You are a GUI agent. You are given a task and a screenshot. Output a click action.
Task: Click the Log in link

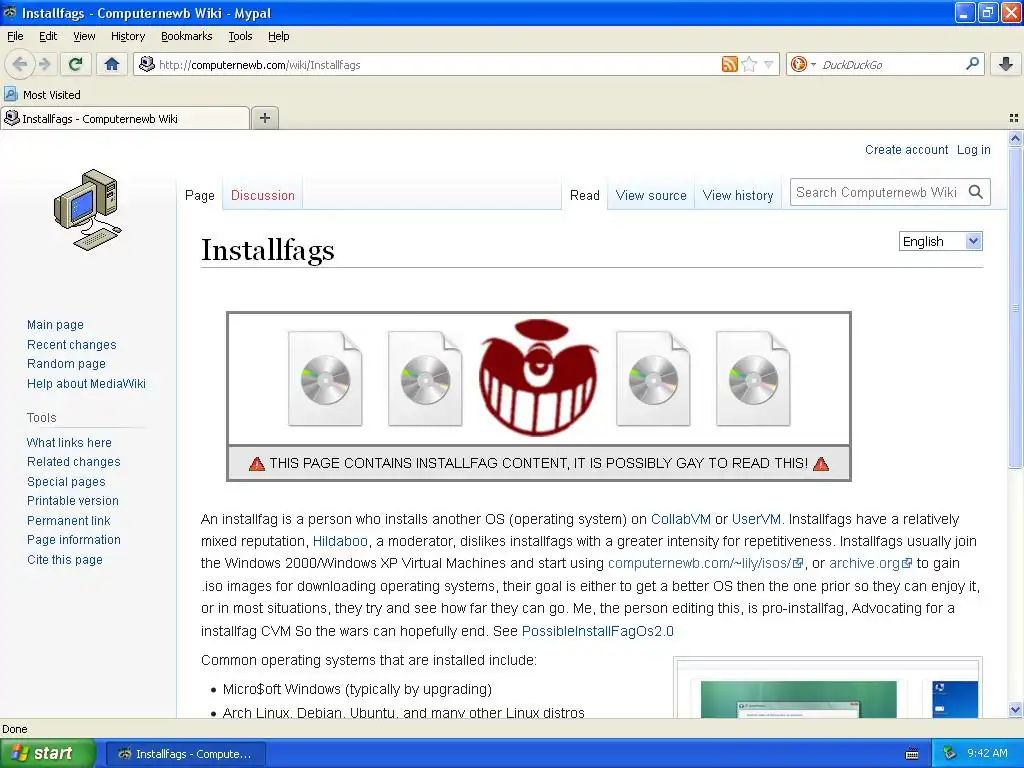pos(974,150)
